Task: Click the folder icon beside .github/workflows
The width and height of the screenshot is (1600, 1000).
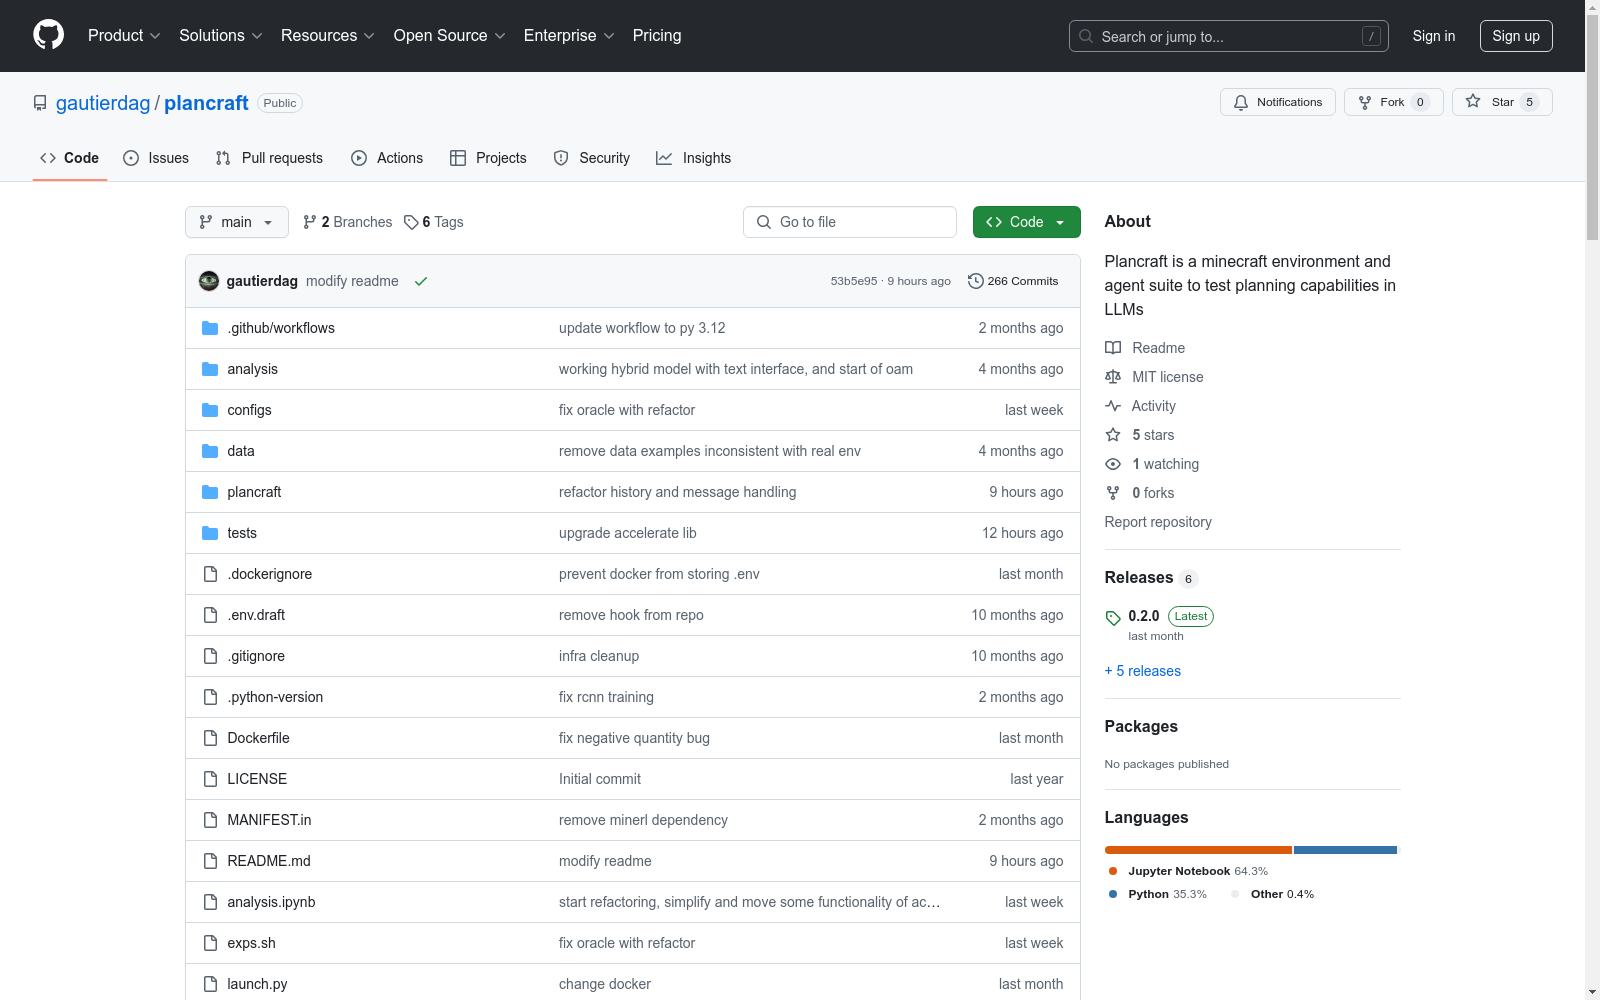Action: click(210, 328)
